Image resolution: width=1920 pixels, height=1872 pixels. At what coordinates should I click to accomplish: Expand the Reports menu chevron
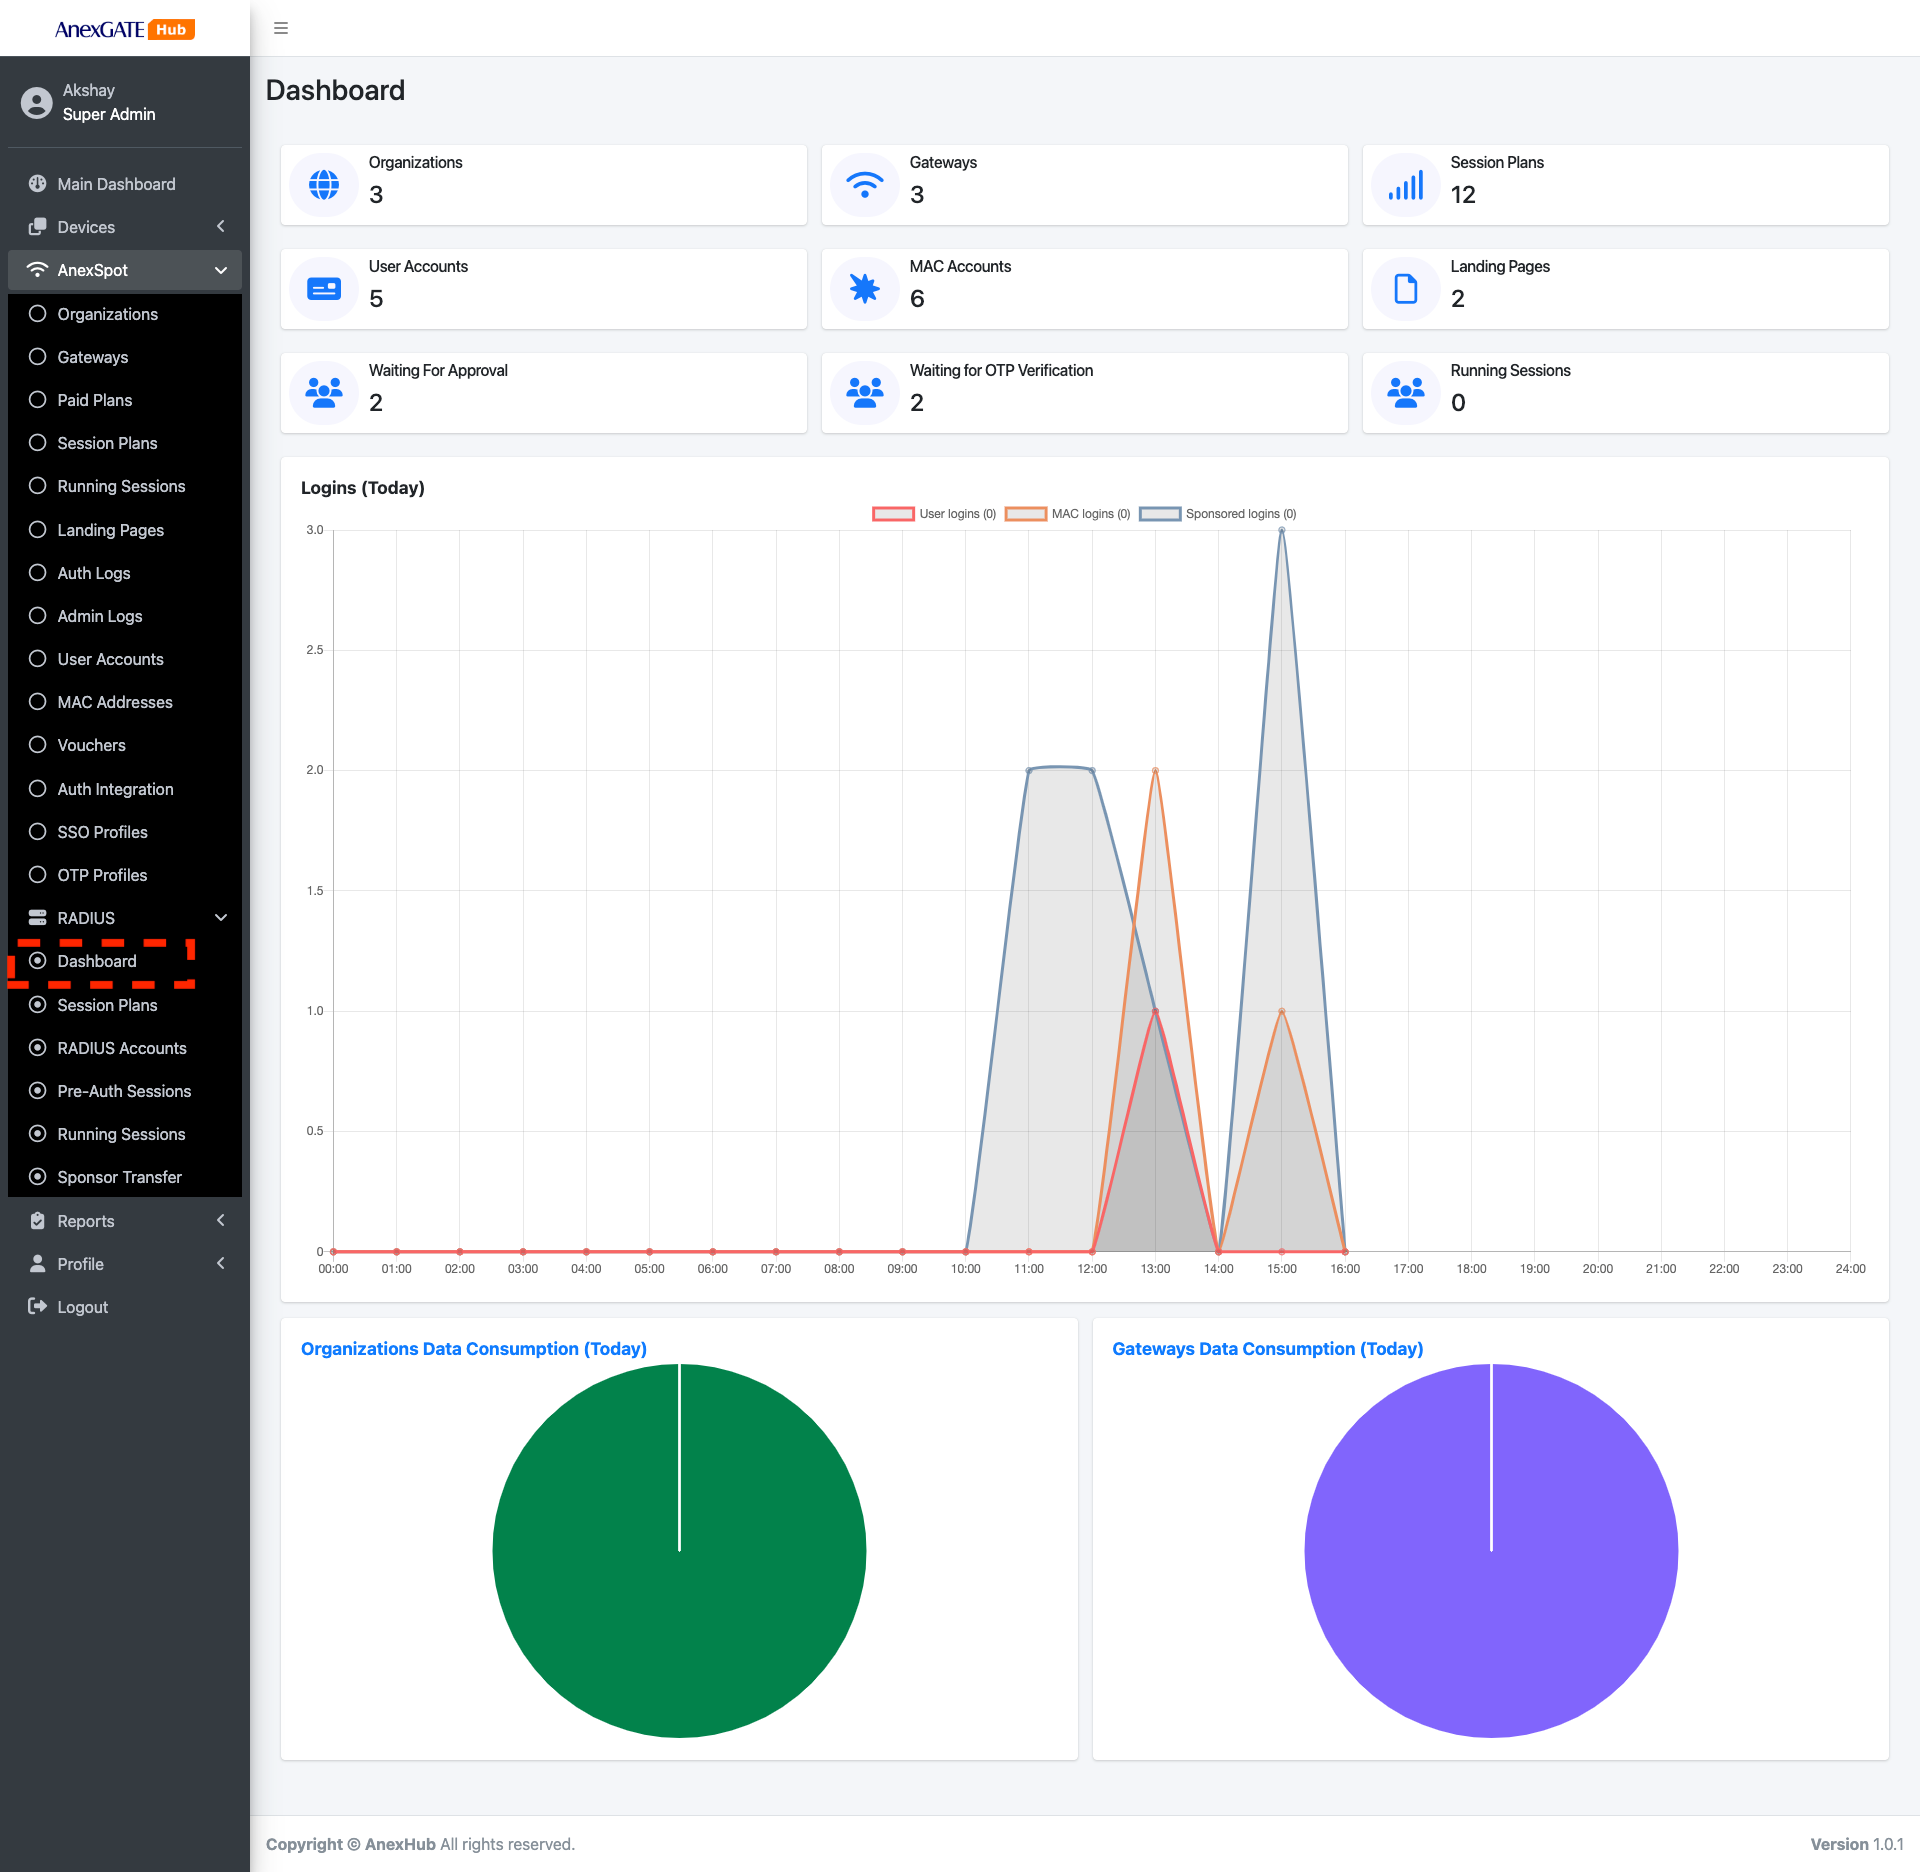[x=220, y=1220]
